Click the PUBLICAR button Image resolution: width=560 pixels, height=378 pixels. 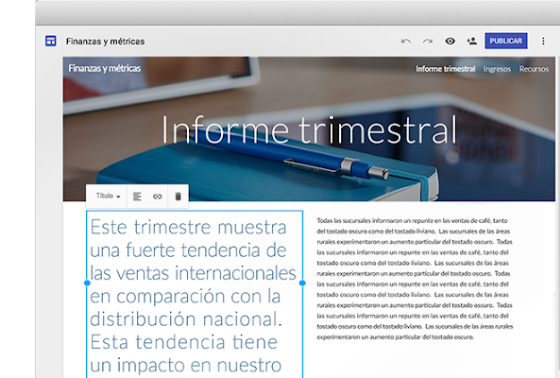(x=506, y=41)
